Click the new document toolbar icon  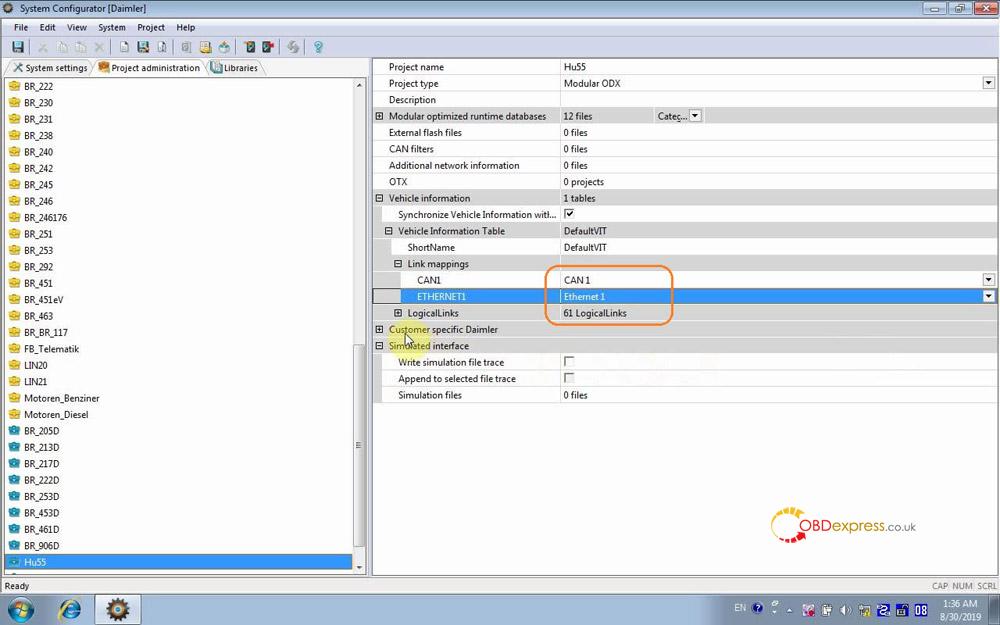click(x=124, y=47)
